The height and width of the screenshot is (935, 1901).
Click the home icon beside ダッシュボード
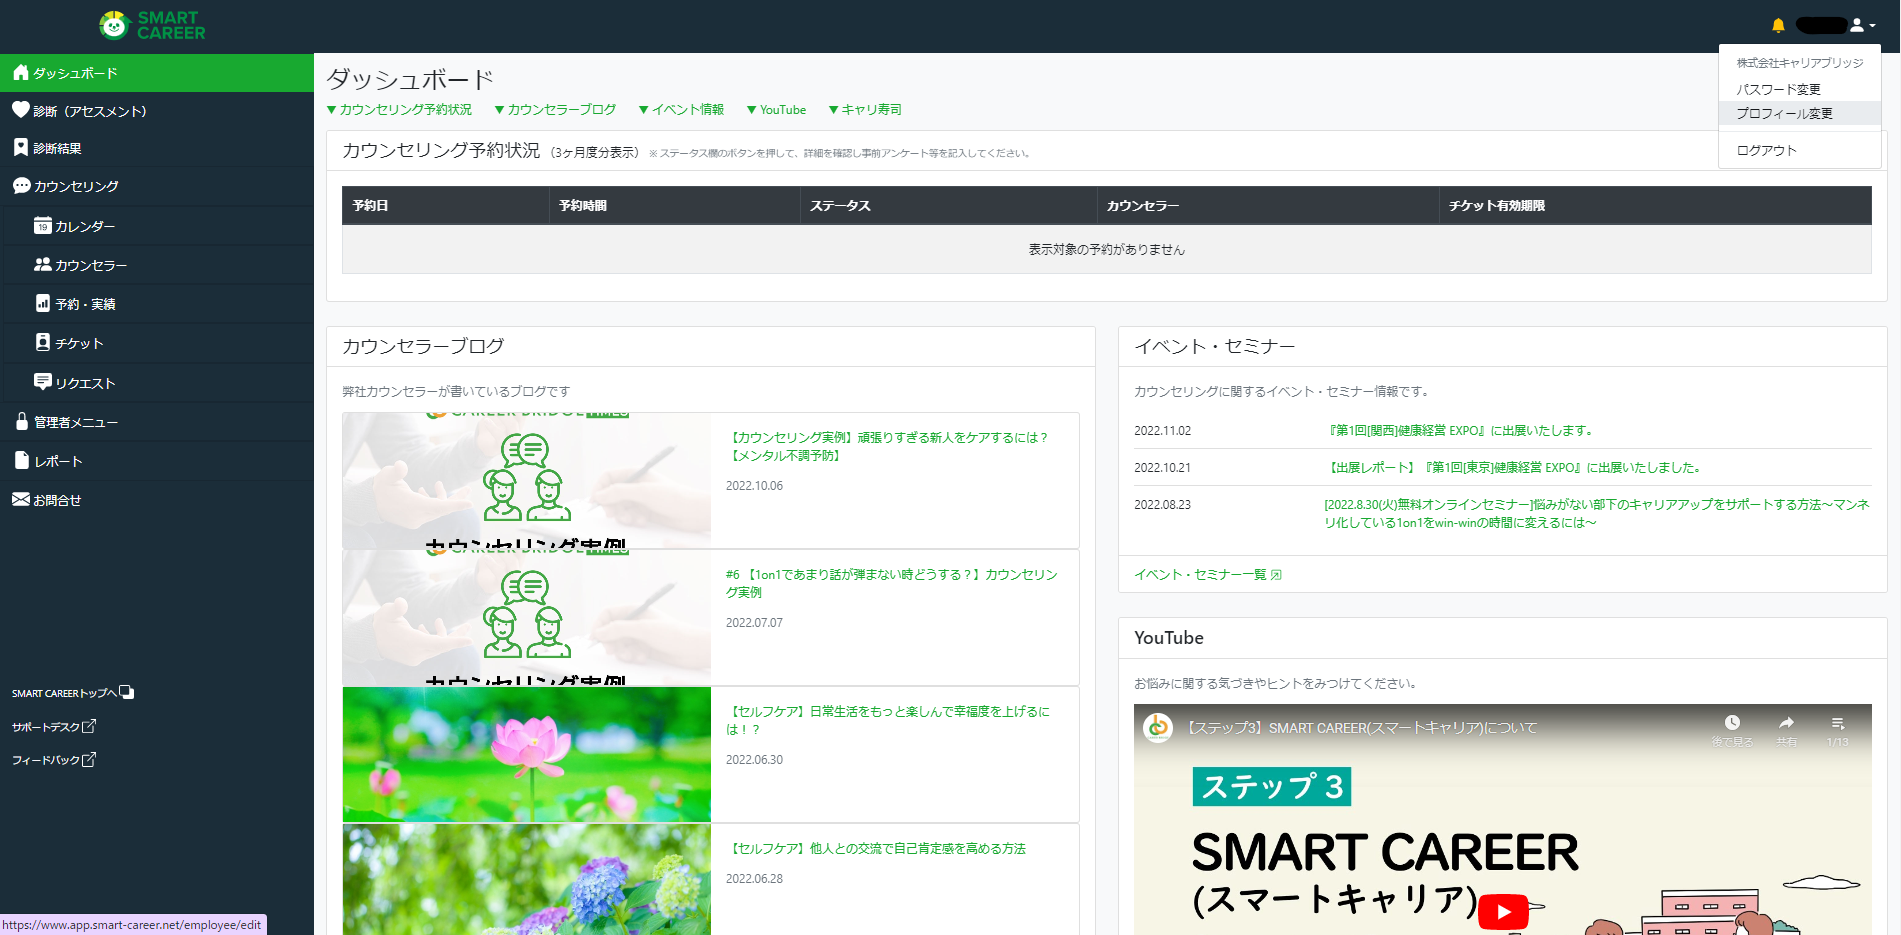click(x=20, y=72)
